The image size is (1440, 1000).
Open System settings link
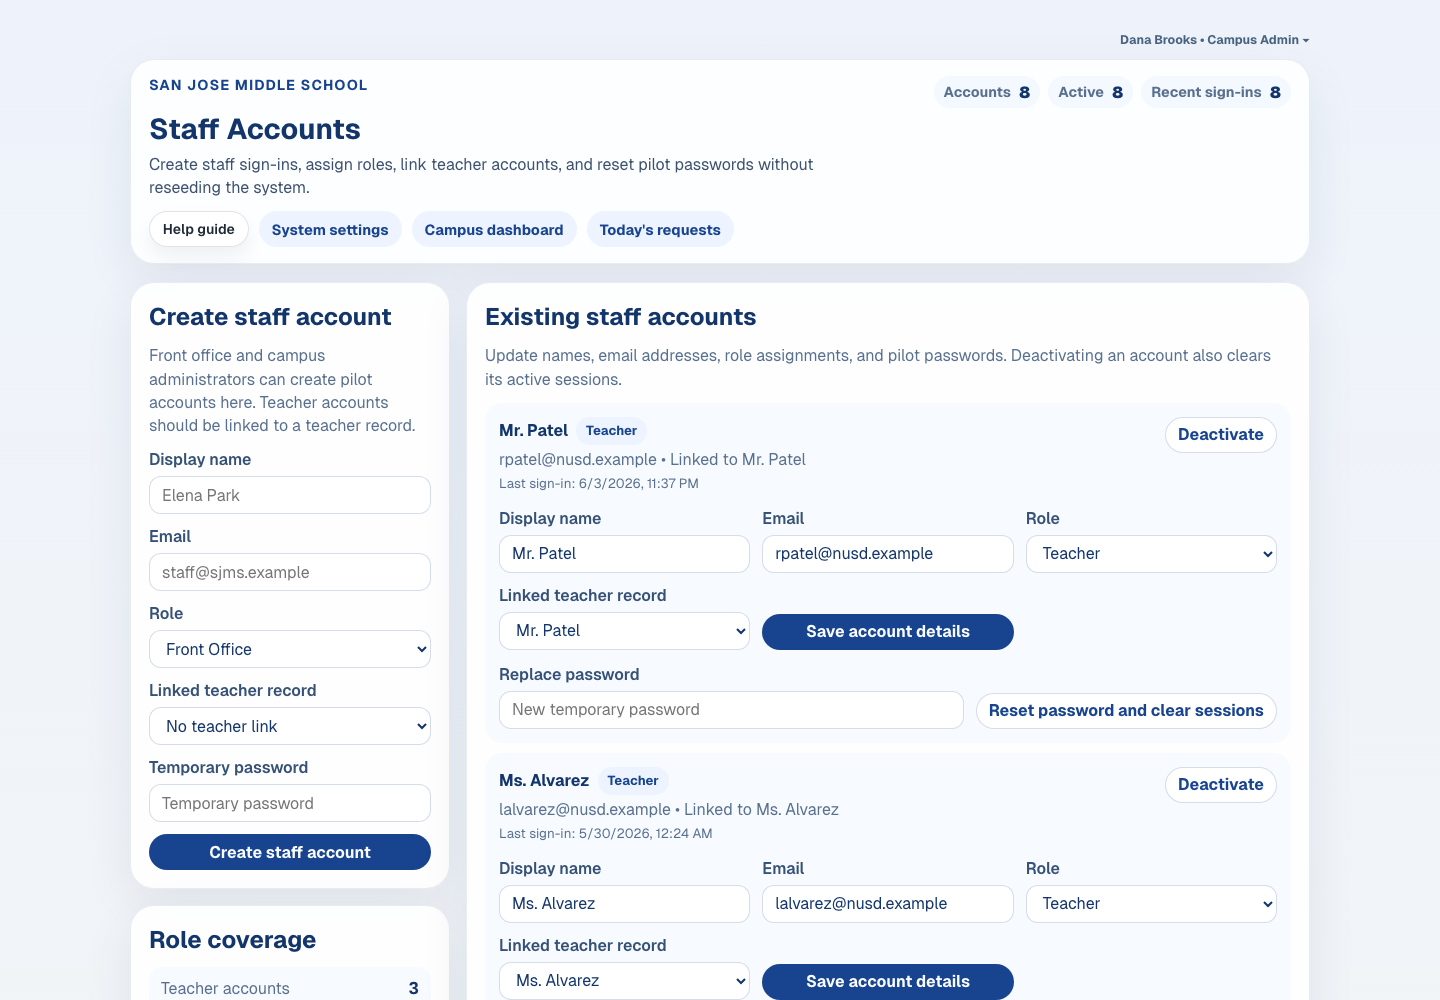330,230
